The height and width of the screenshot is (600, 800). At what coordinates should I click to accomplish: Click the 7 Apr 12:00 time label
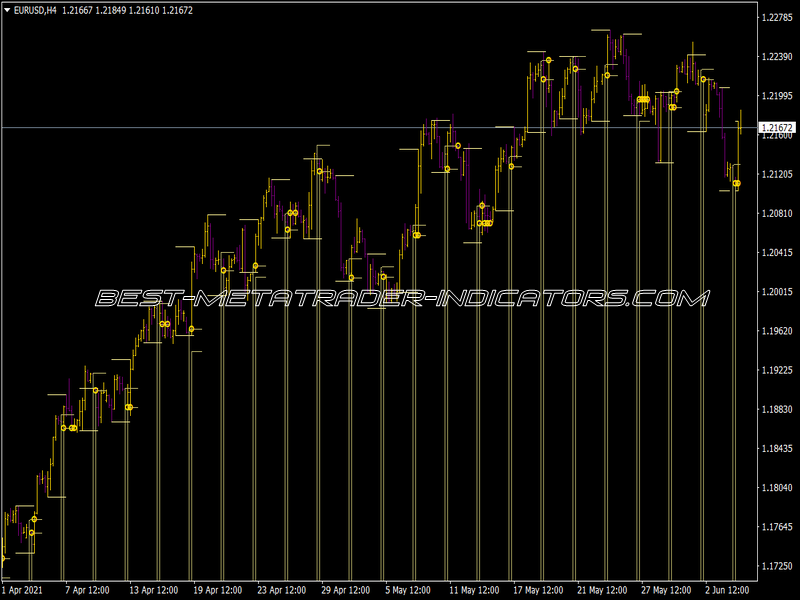point(87,590)
